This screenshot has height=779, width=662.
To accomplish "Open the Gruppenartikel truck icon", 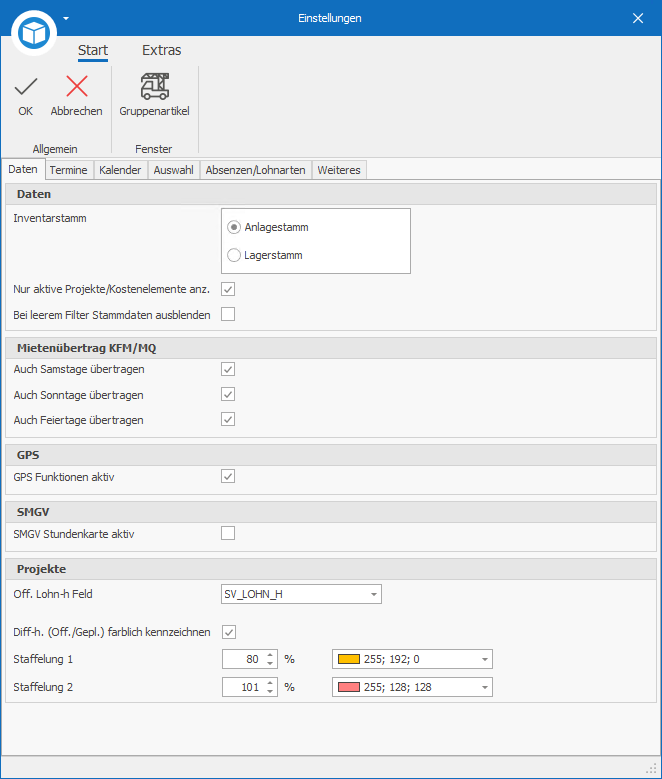I will pyautogui.click(x=155, y=86).
